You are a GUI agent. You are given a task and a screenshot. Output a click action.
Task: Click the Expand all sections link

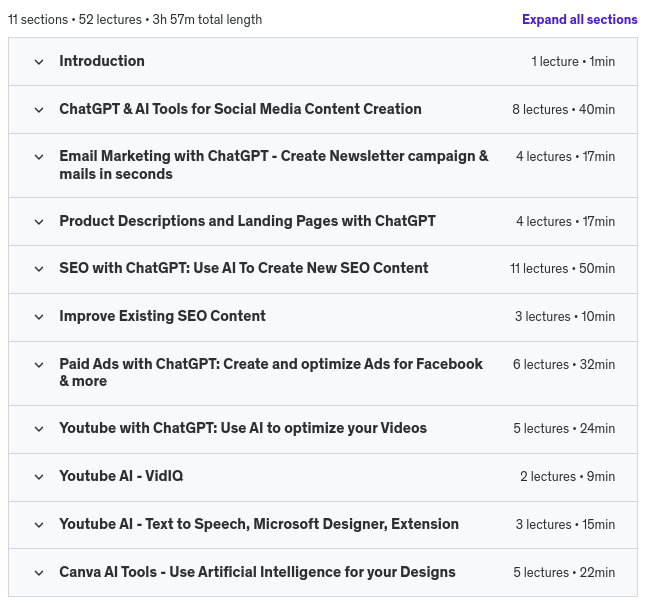point(579,19)
